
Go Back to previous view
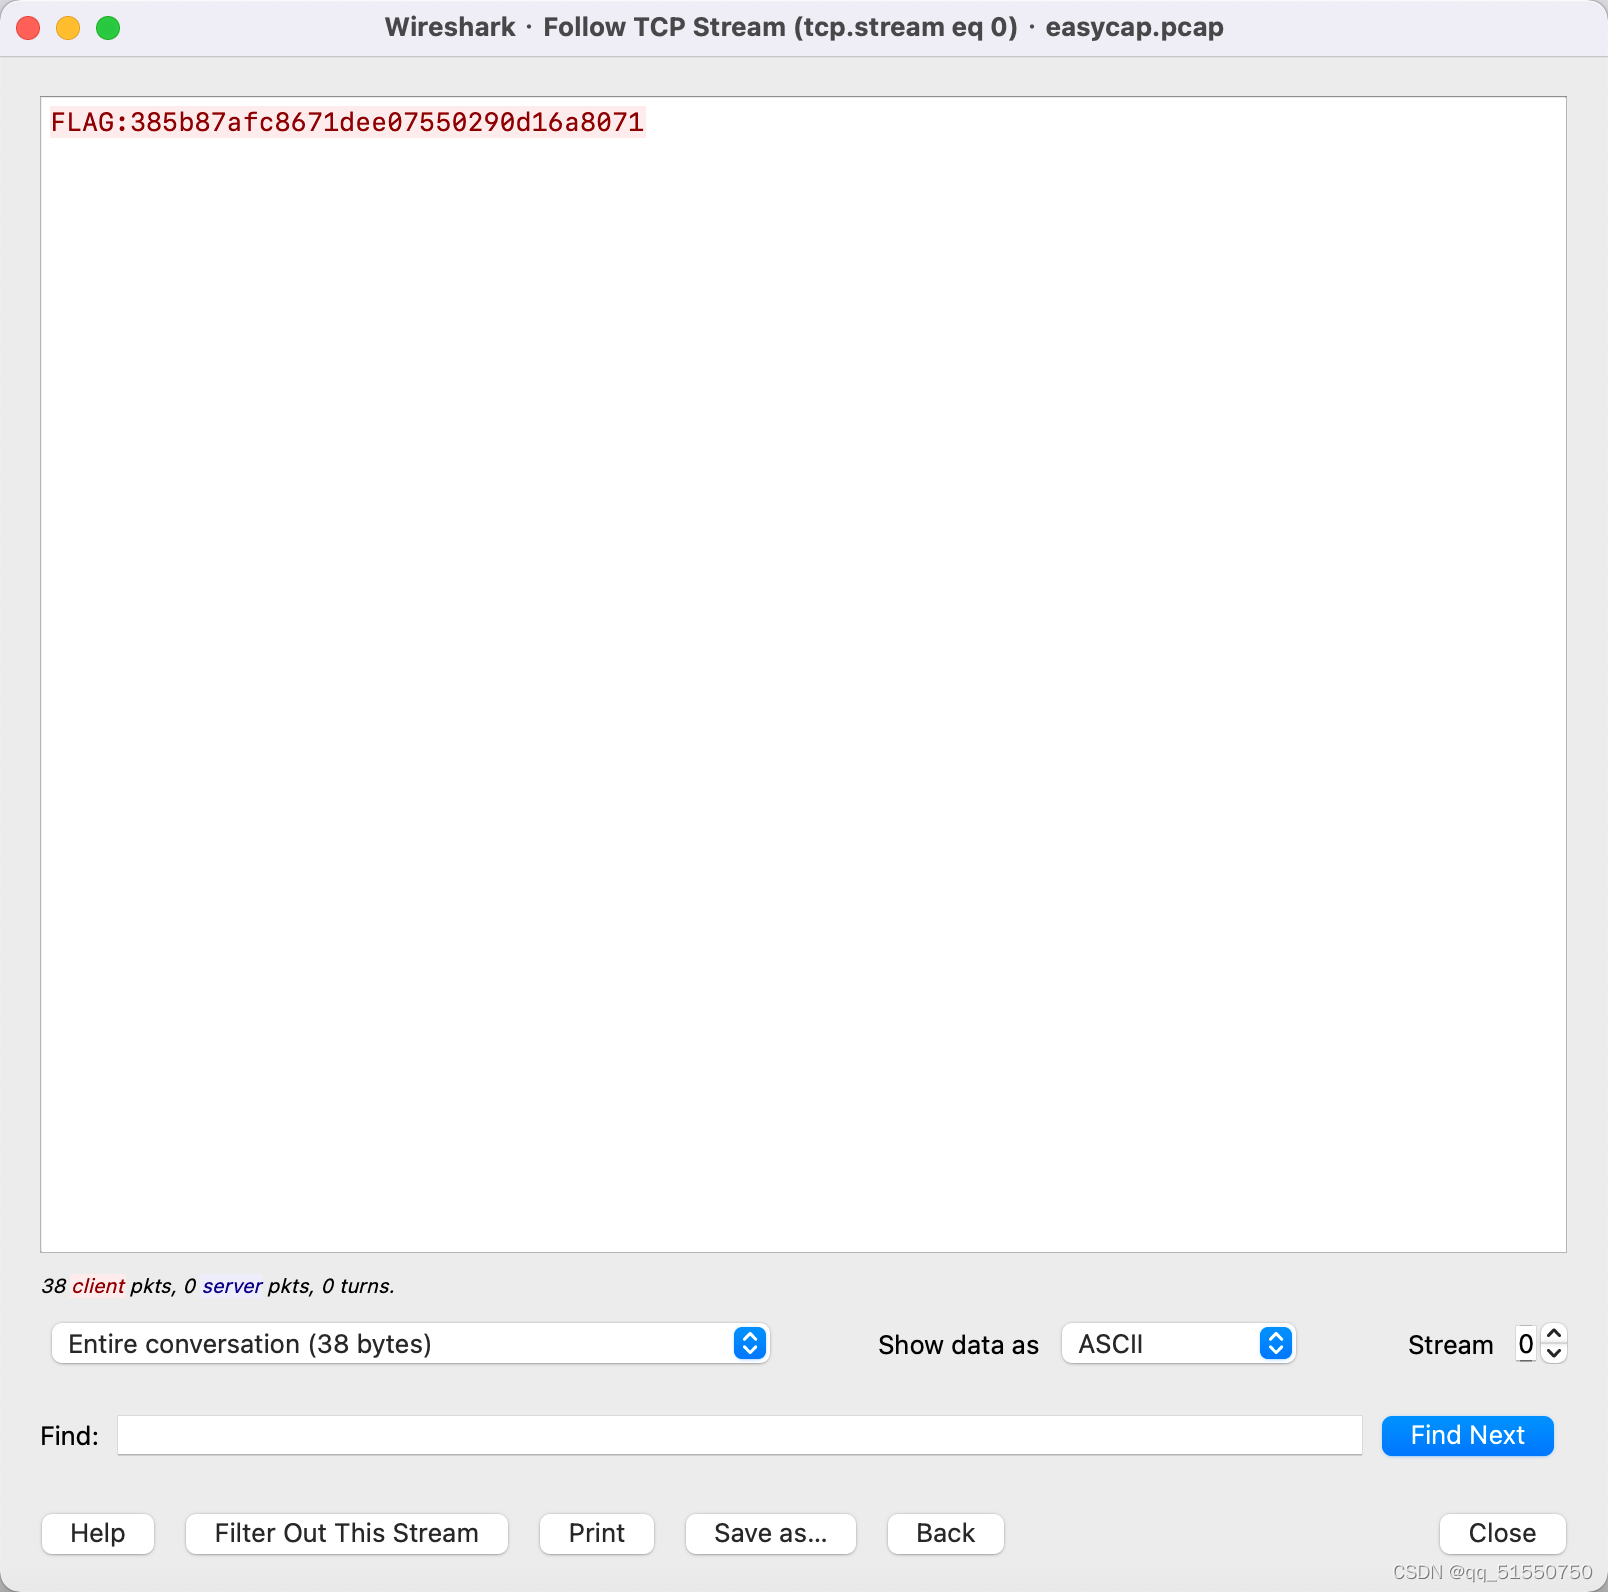(945, 1533)
